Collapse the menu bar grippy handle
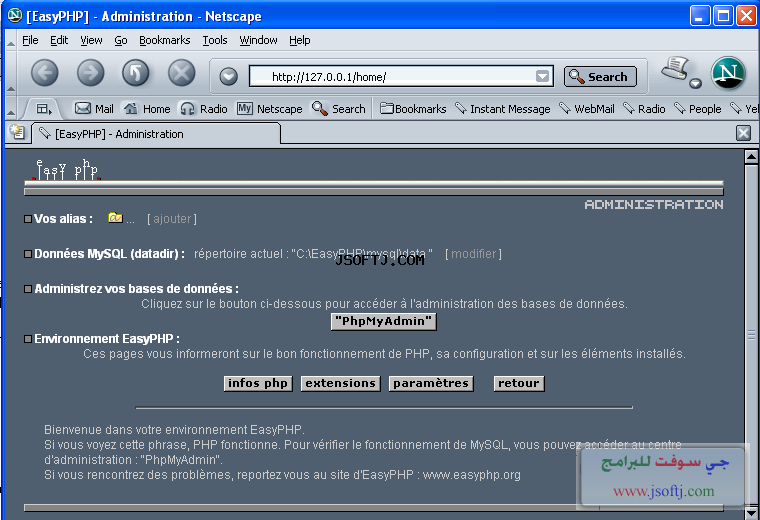This screenshot has width=760, height=520. tap(11, 41)
